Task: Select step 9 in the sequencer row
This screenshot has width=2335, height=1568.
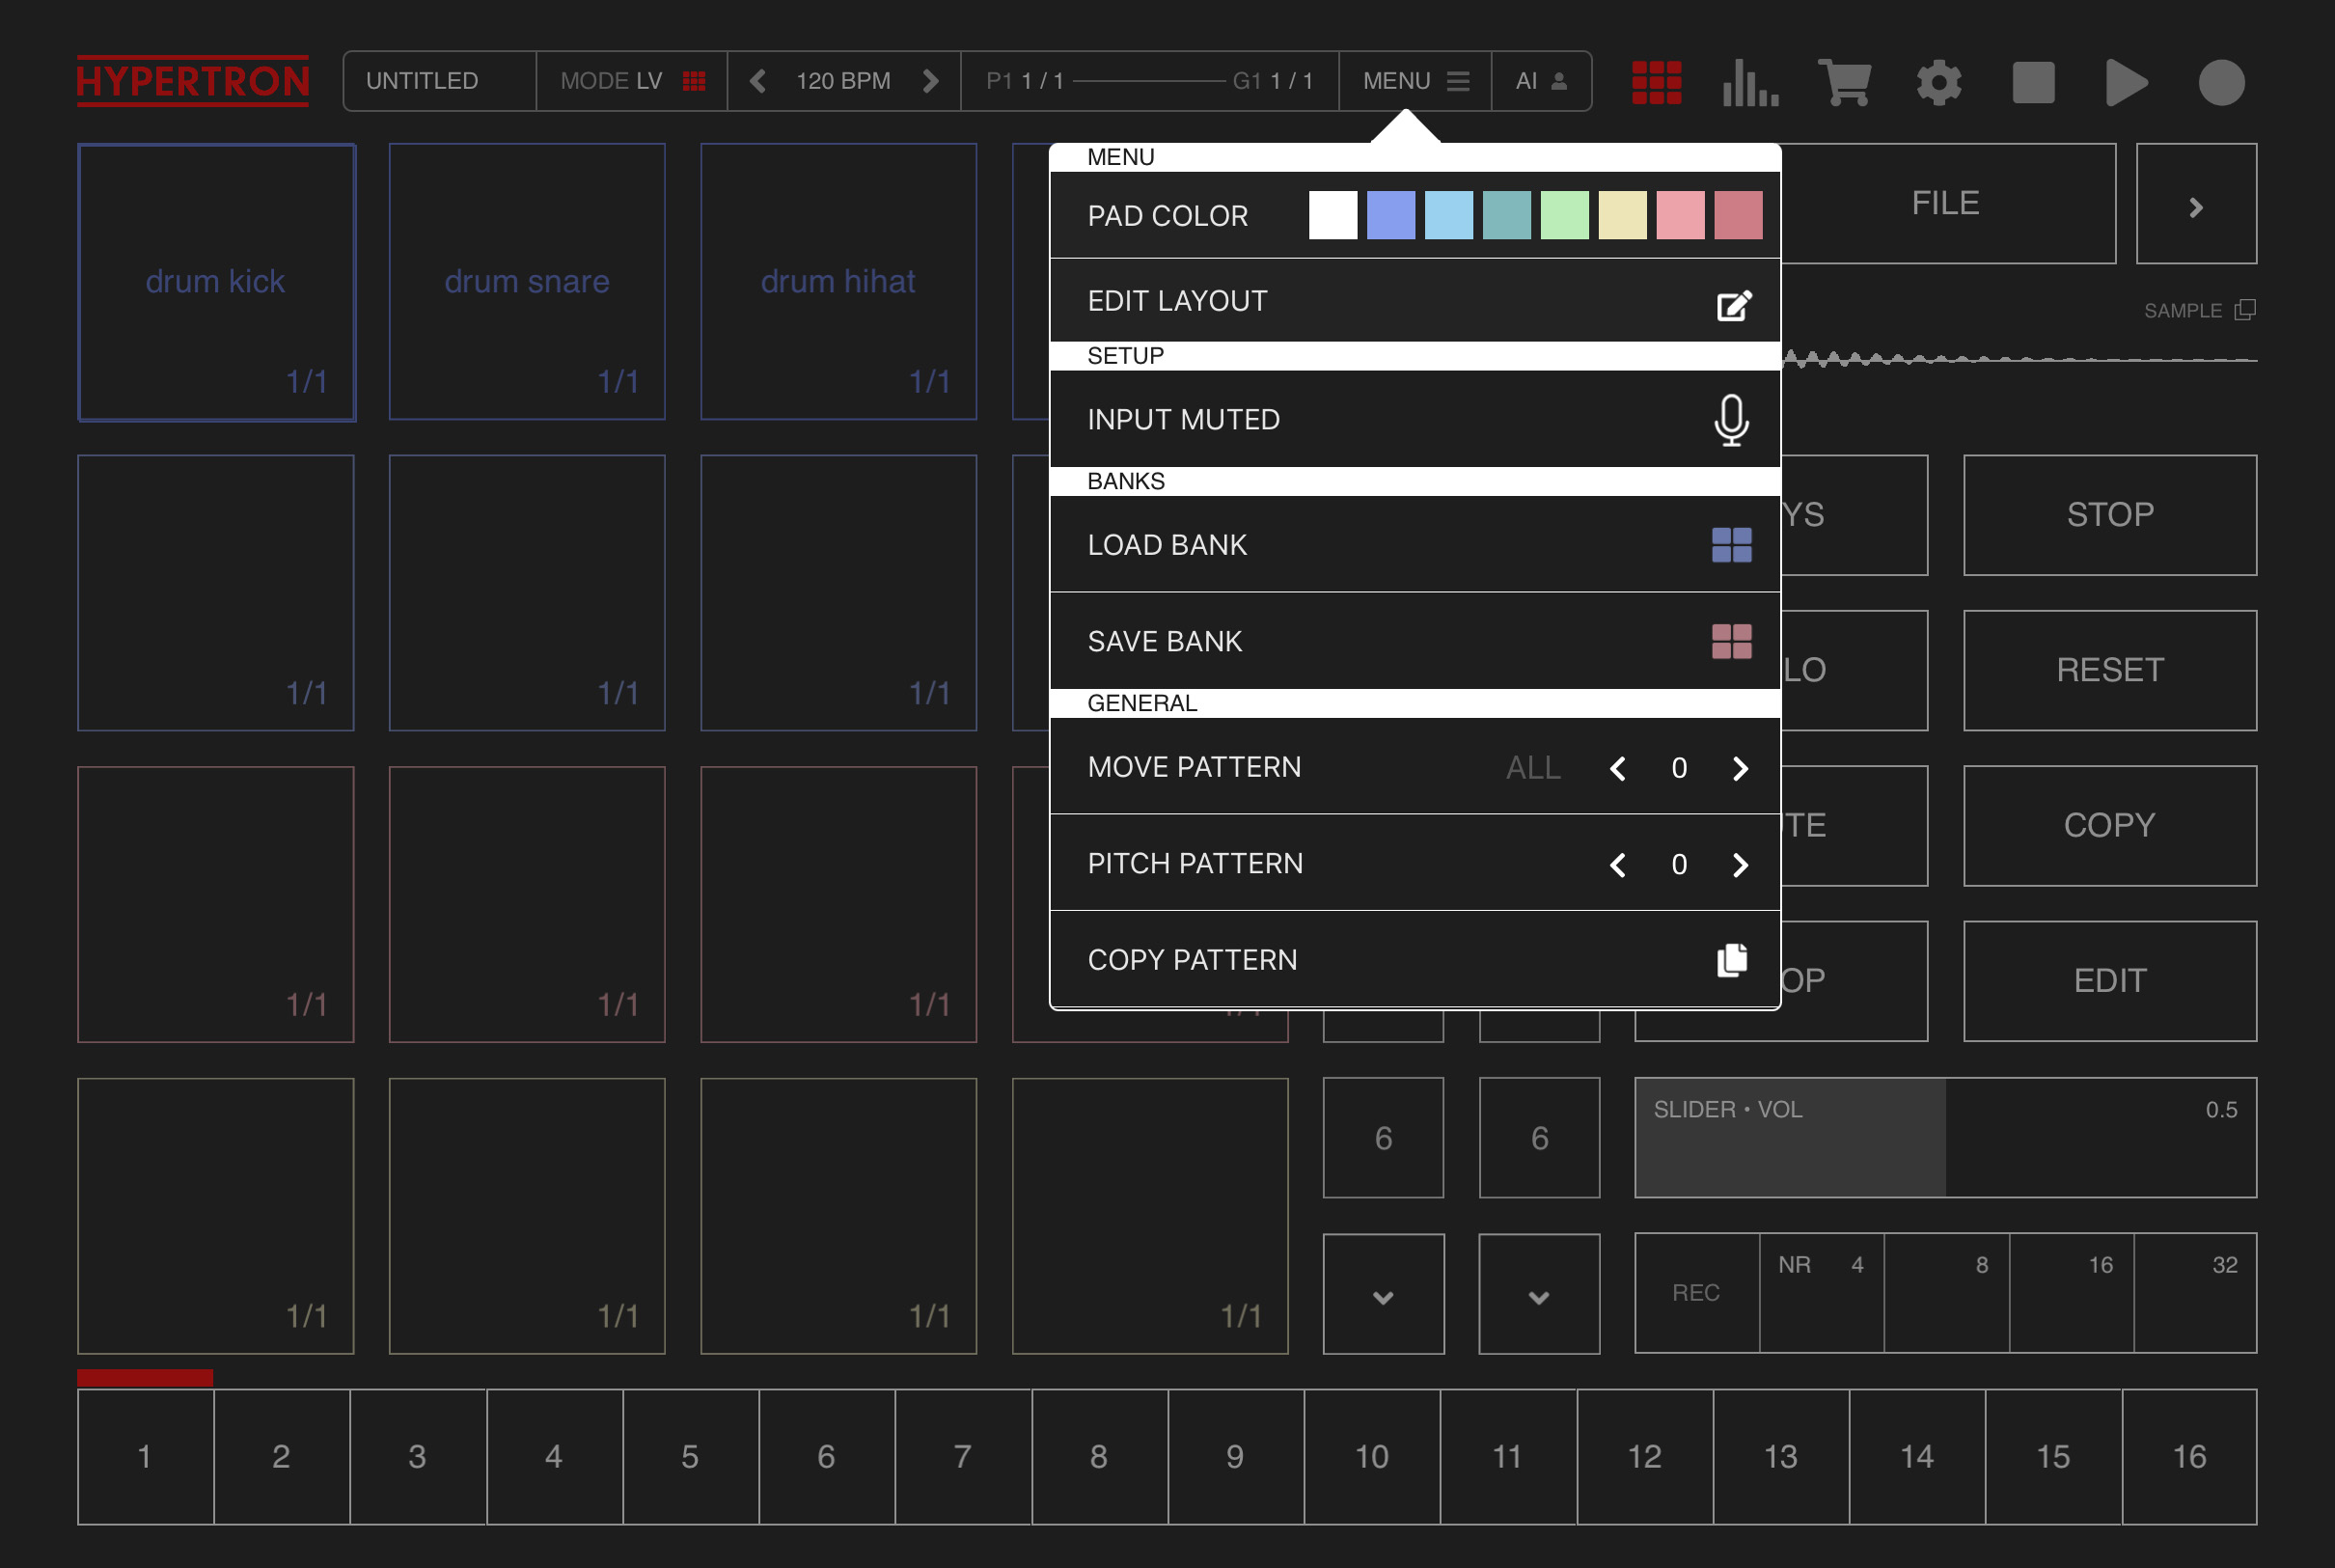Action: [1235, 1456]
